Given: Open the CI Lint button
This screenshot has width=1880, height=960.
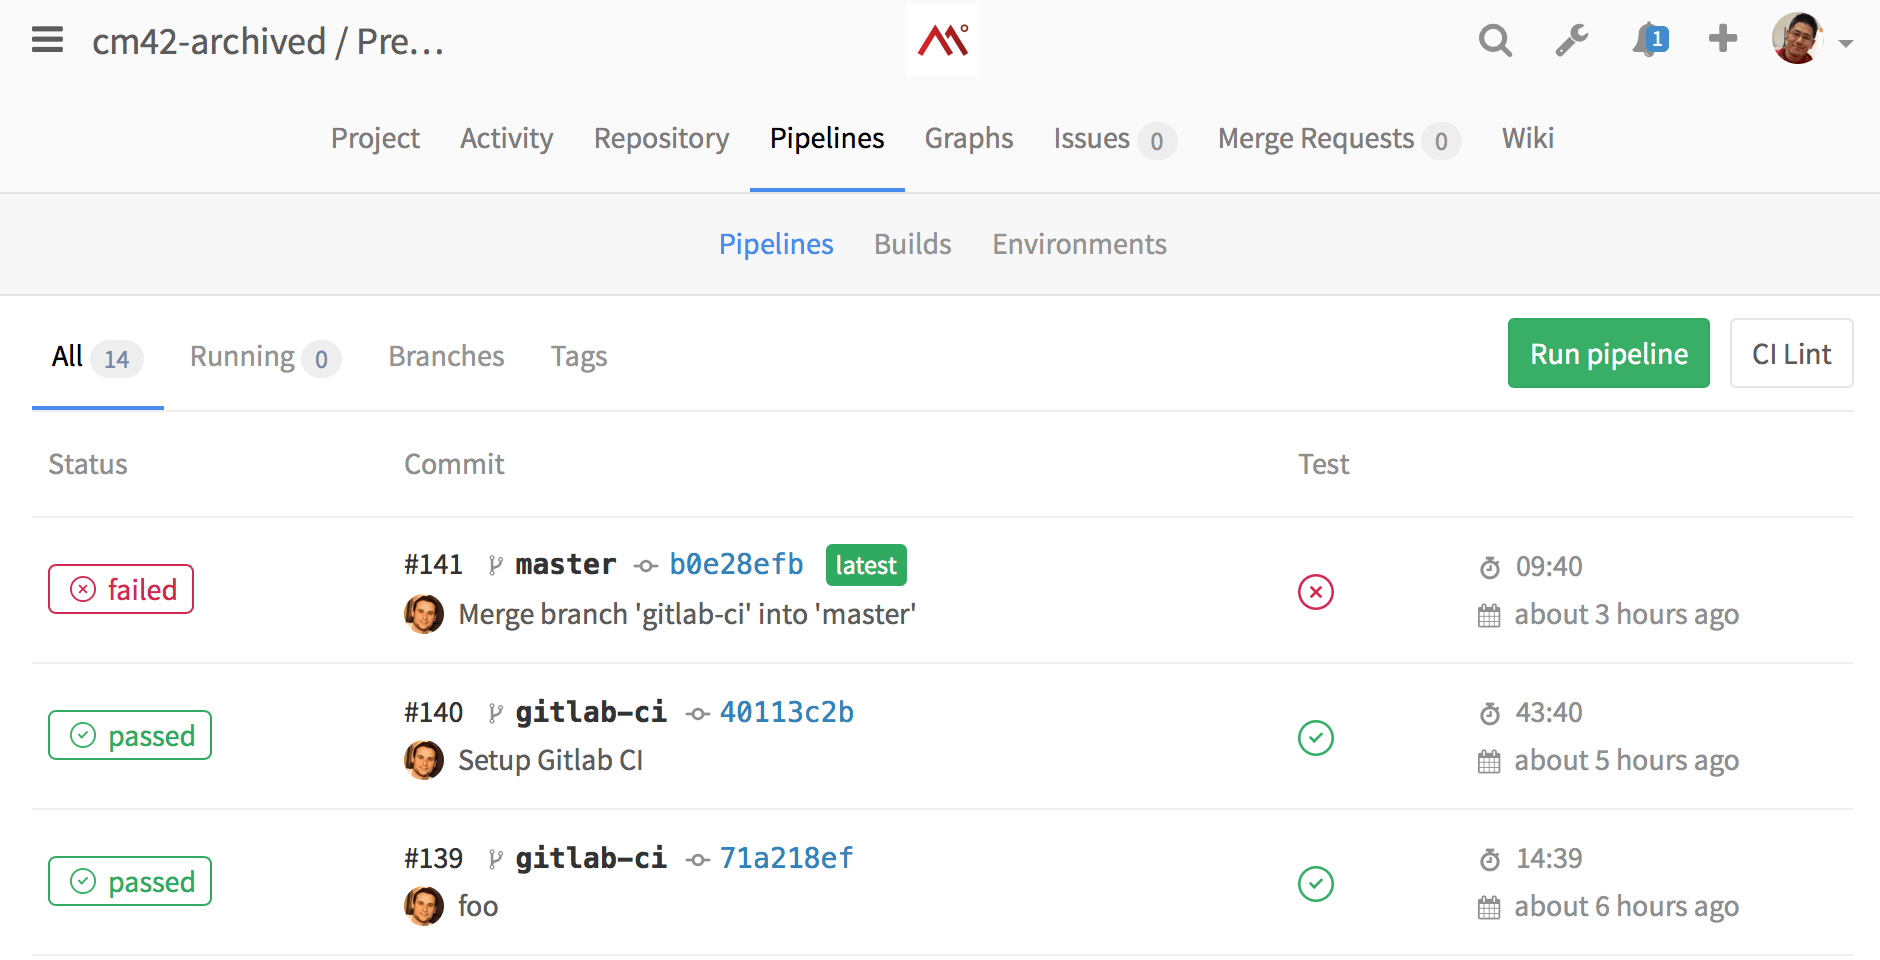Looking at the screenshot, I should [x=1790, y=354].
